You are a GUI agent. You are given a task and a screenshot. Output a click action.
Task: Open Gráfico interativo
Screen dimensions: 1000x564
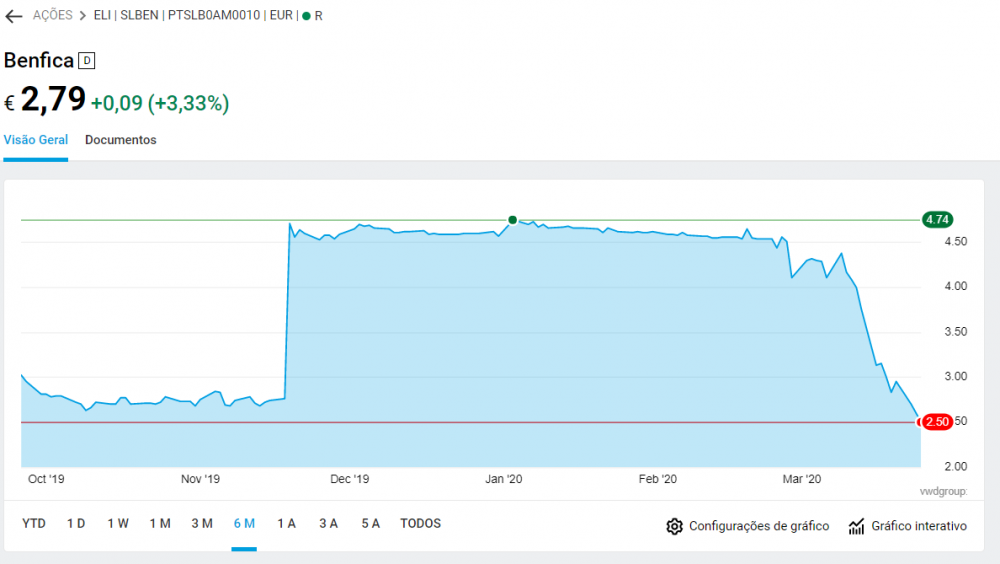click(919, 526)
